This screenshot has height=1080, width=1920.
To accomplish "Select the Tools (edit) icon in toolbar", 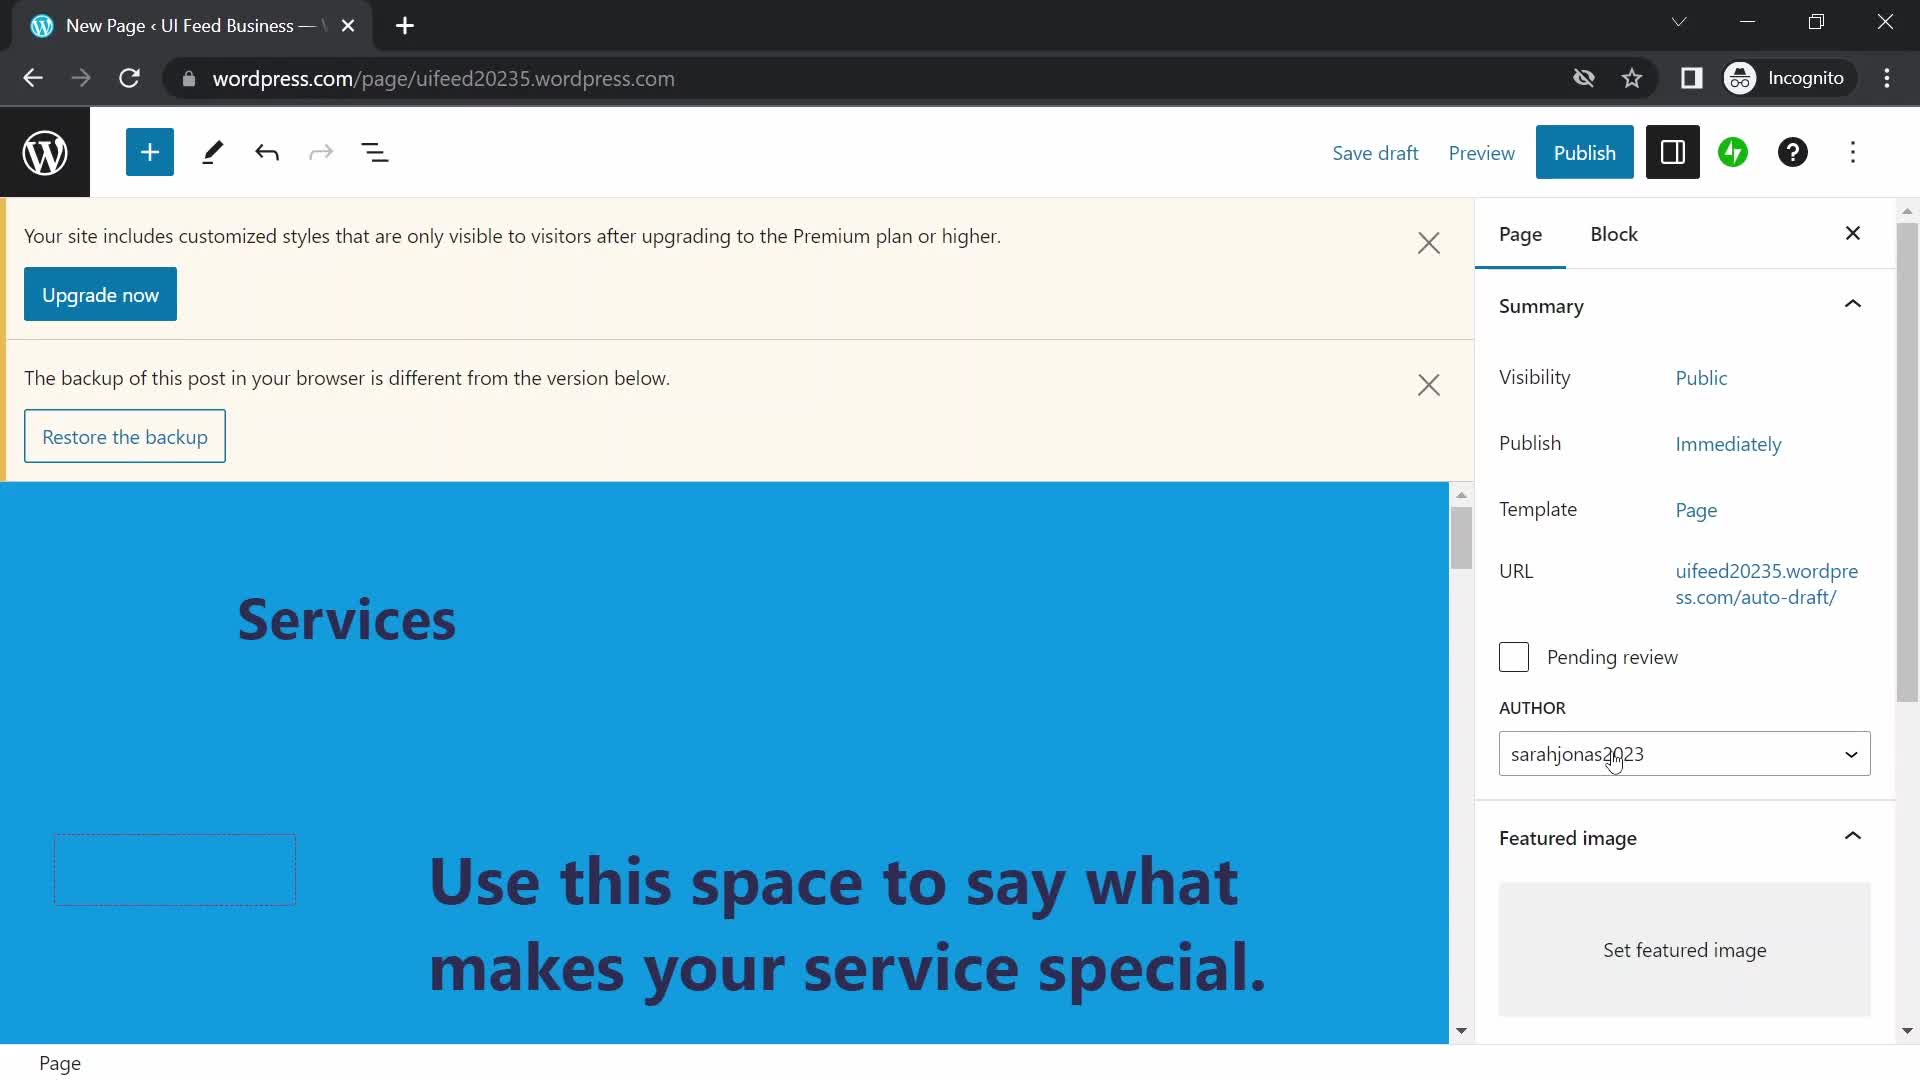I will pyautogui.click(x=211, y=152).
